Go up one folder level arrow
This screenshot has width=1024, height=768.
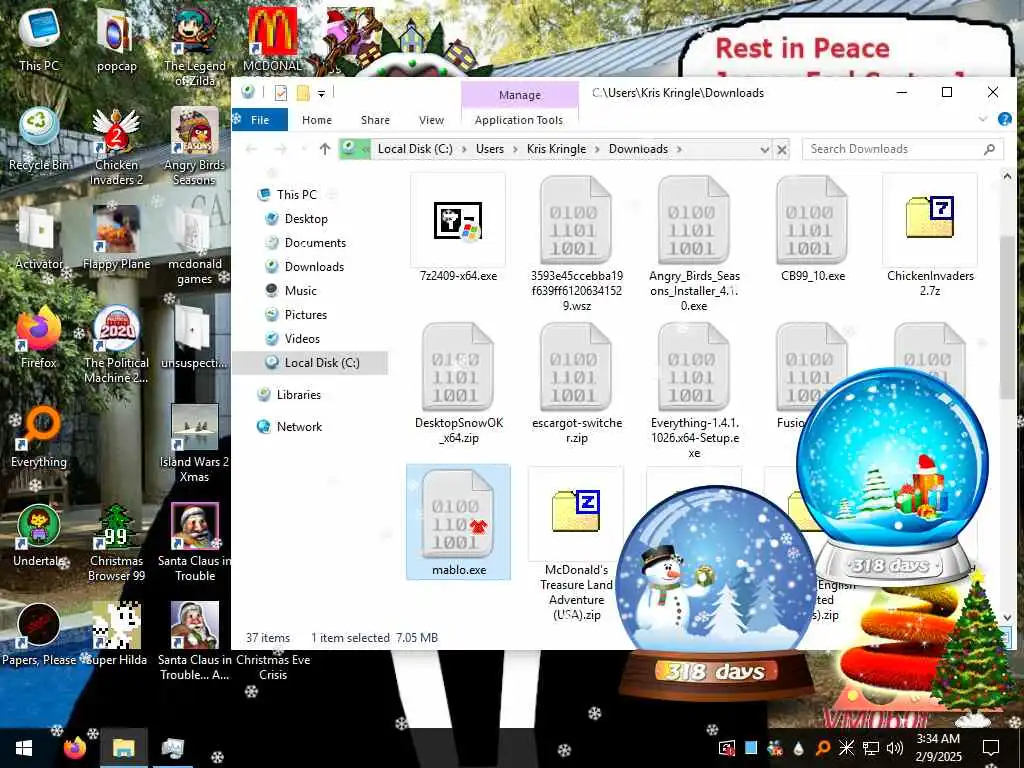[325, 149]
